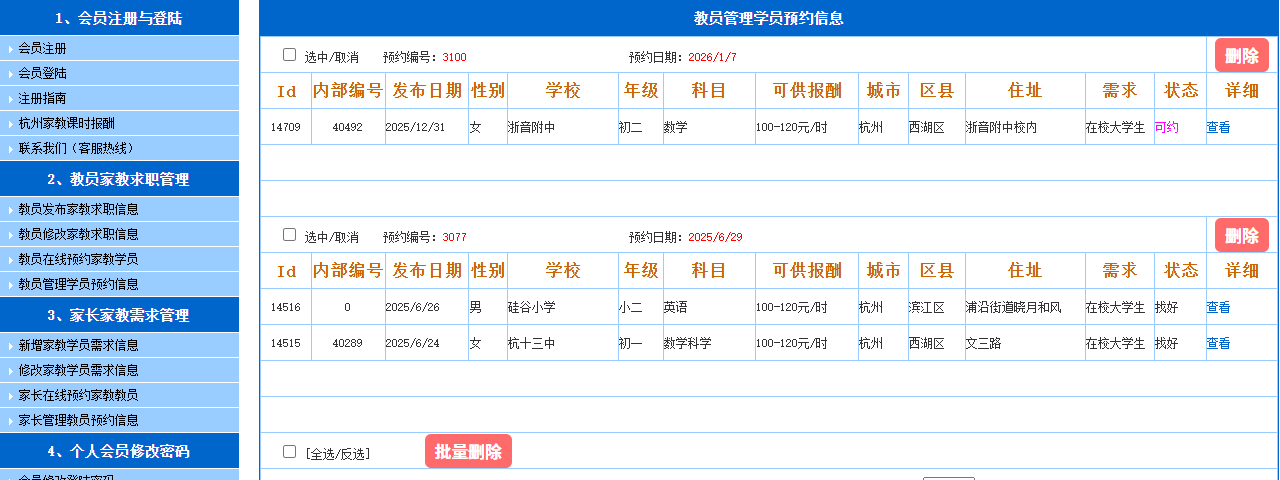Viewport: 1280px width, 480px height.
Task: Open 联系我们（客服热线） in the sidebar
Action: point(76,148)
